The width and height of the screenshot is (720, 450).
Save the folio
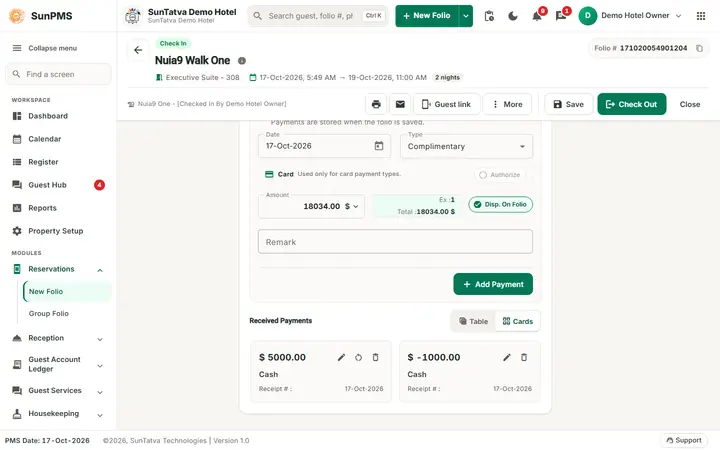click(x=568, y=104)
